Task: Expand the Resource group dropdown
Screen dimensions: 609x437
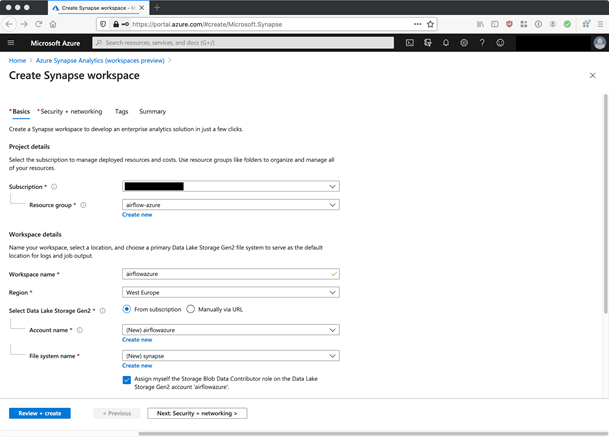Action: pos(230,205)
